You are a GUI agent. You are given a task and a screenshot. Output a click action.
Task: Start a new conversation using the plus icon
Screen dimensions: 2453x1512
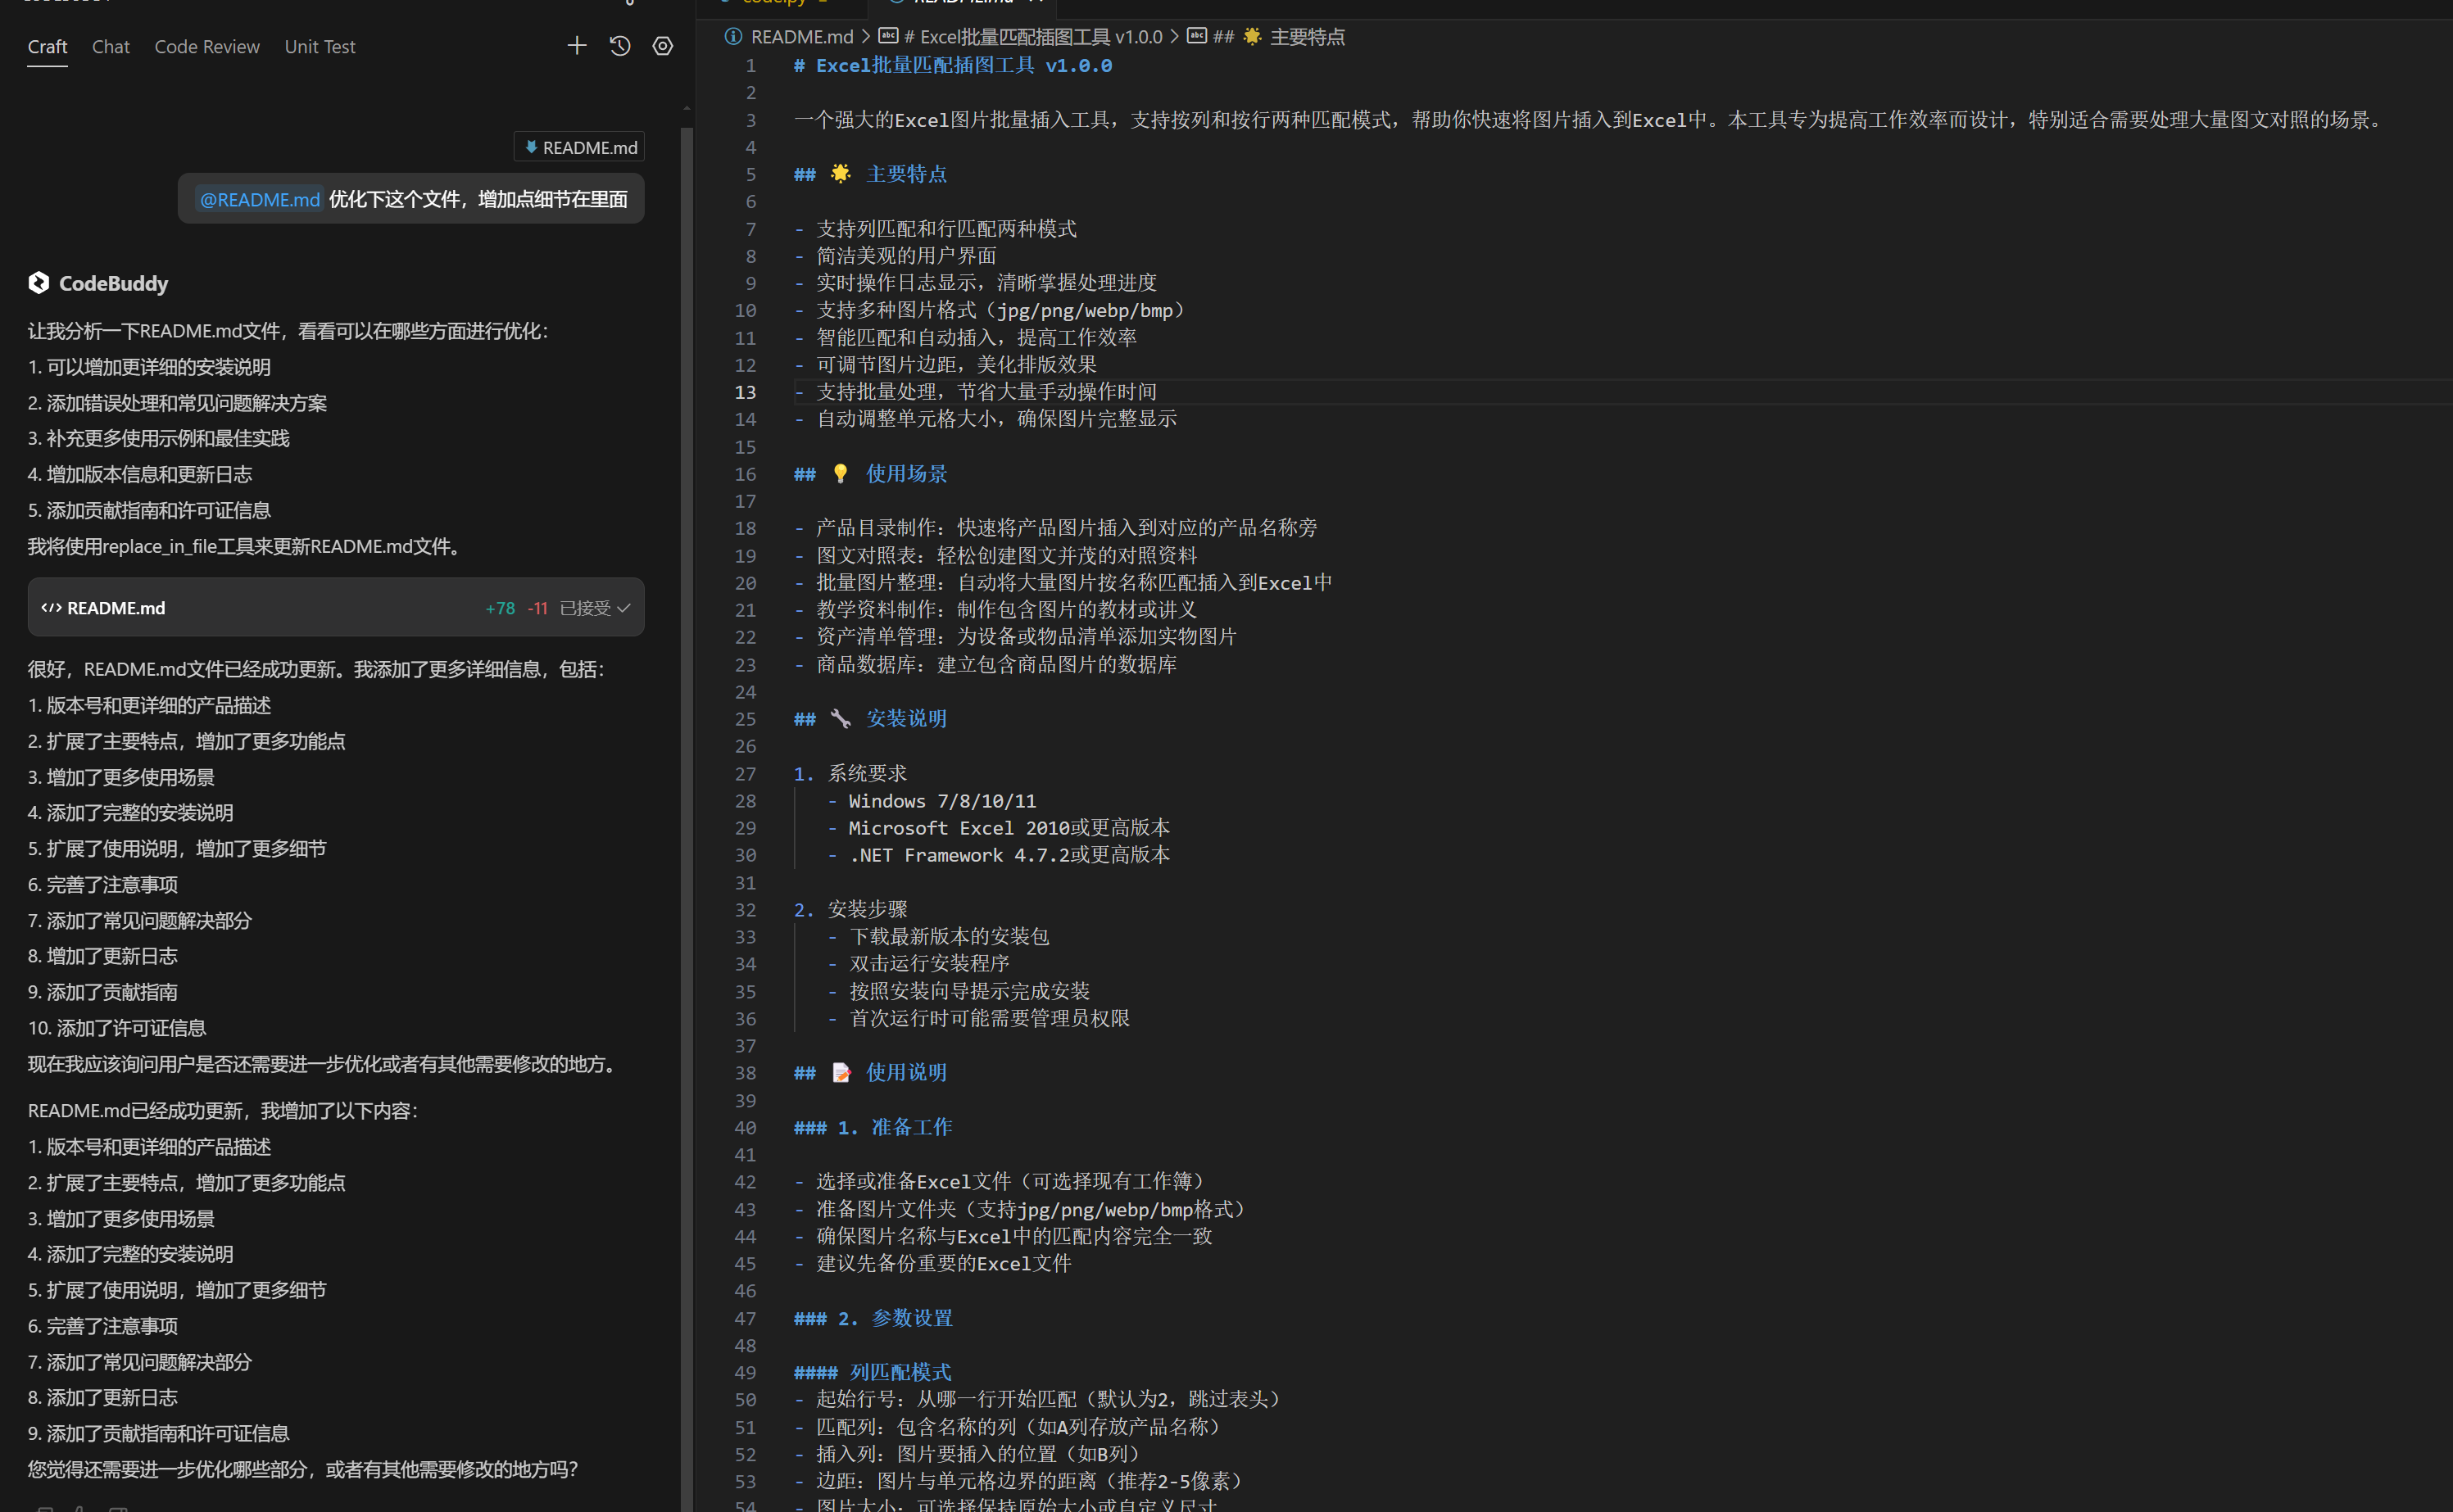pyautogui.click(x=577, y=45)
